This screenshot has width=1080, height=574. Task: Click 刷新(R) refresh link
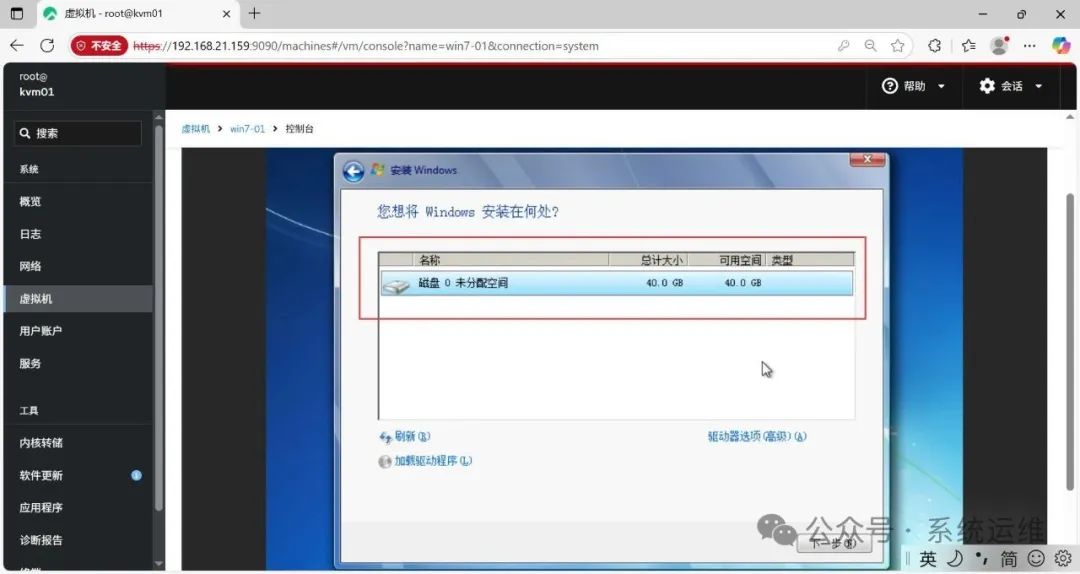coord(405,436)
